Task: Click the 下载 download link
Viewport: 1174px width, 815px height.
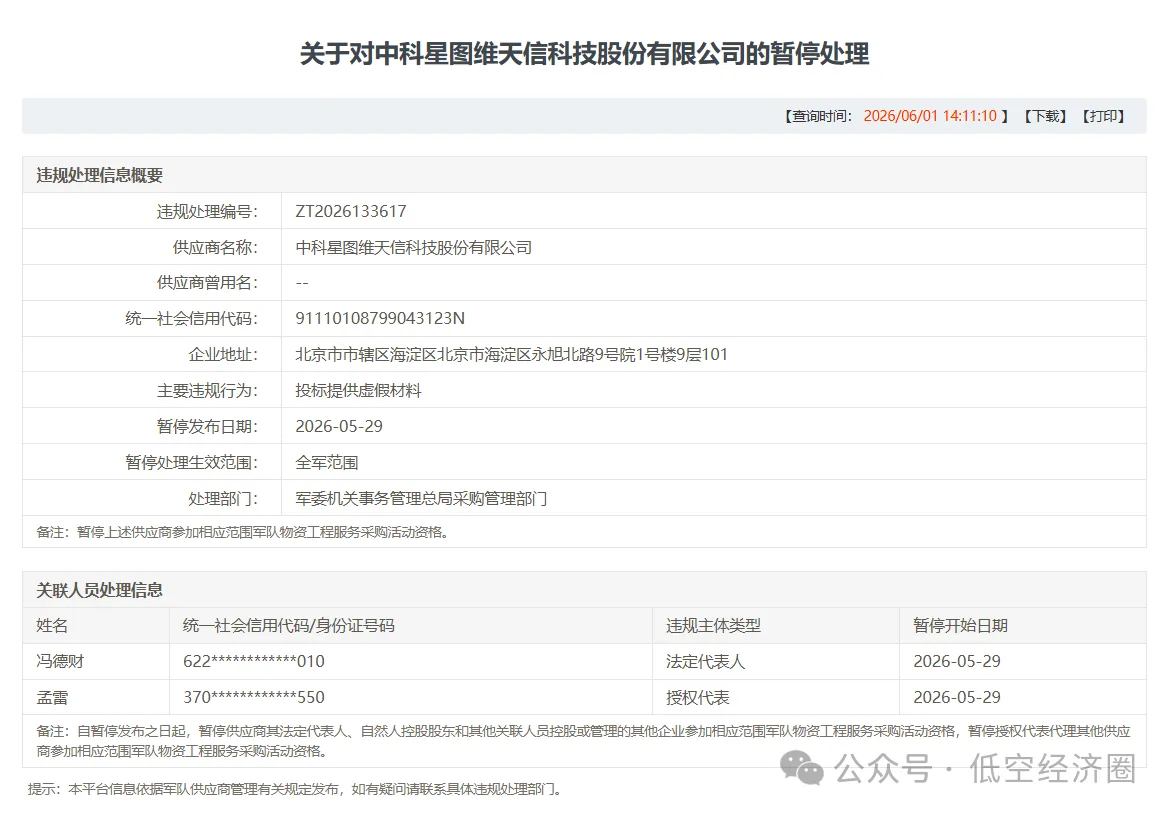Action: 1045,116
